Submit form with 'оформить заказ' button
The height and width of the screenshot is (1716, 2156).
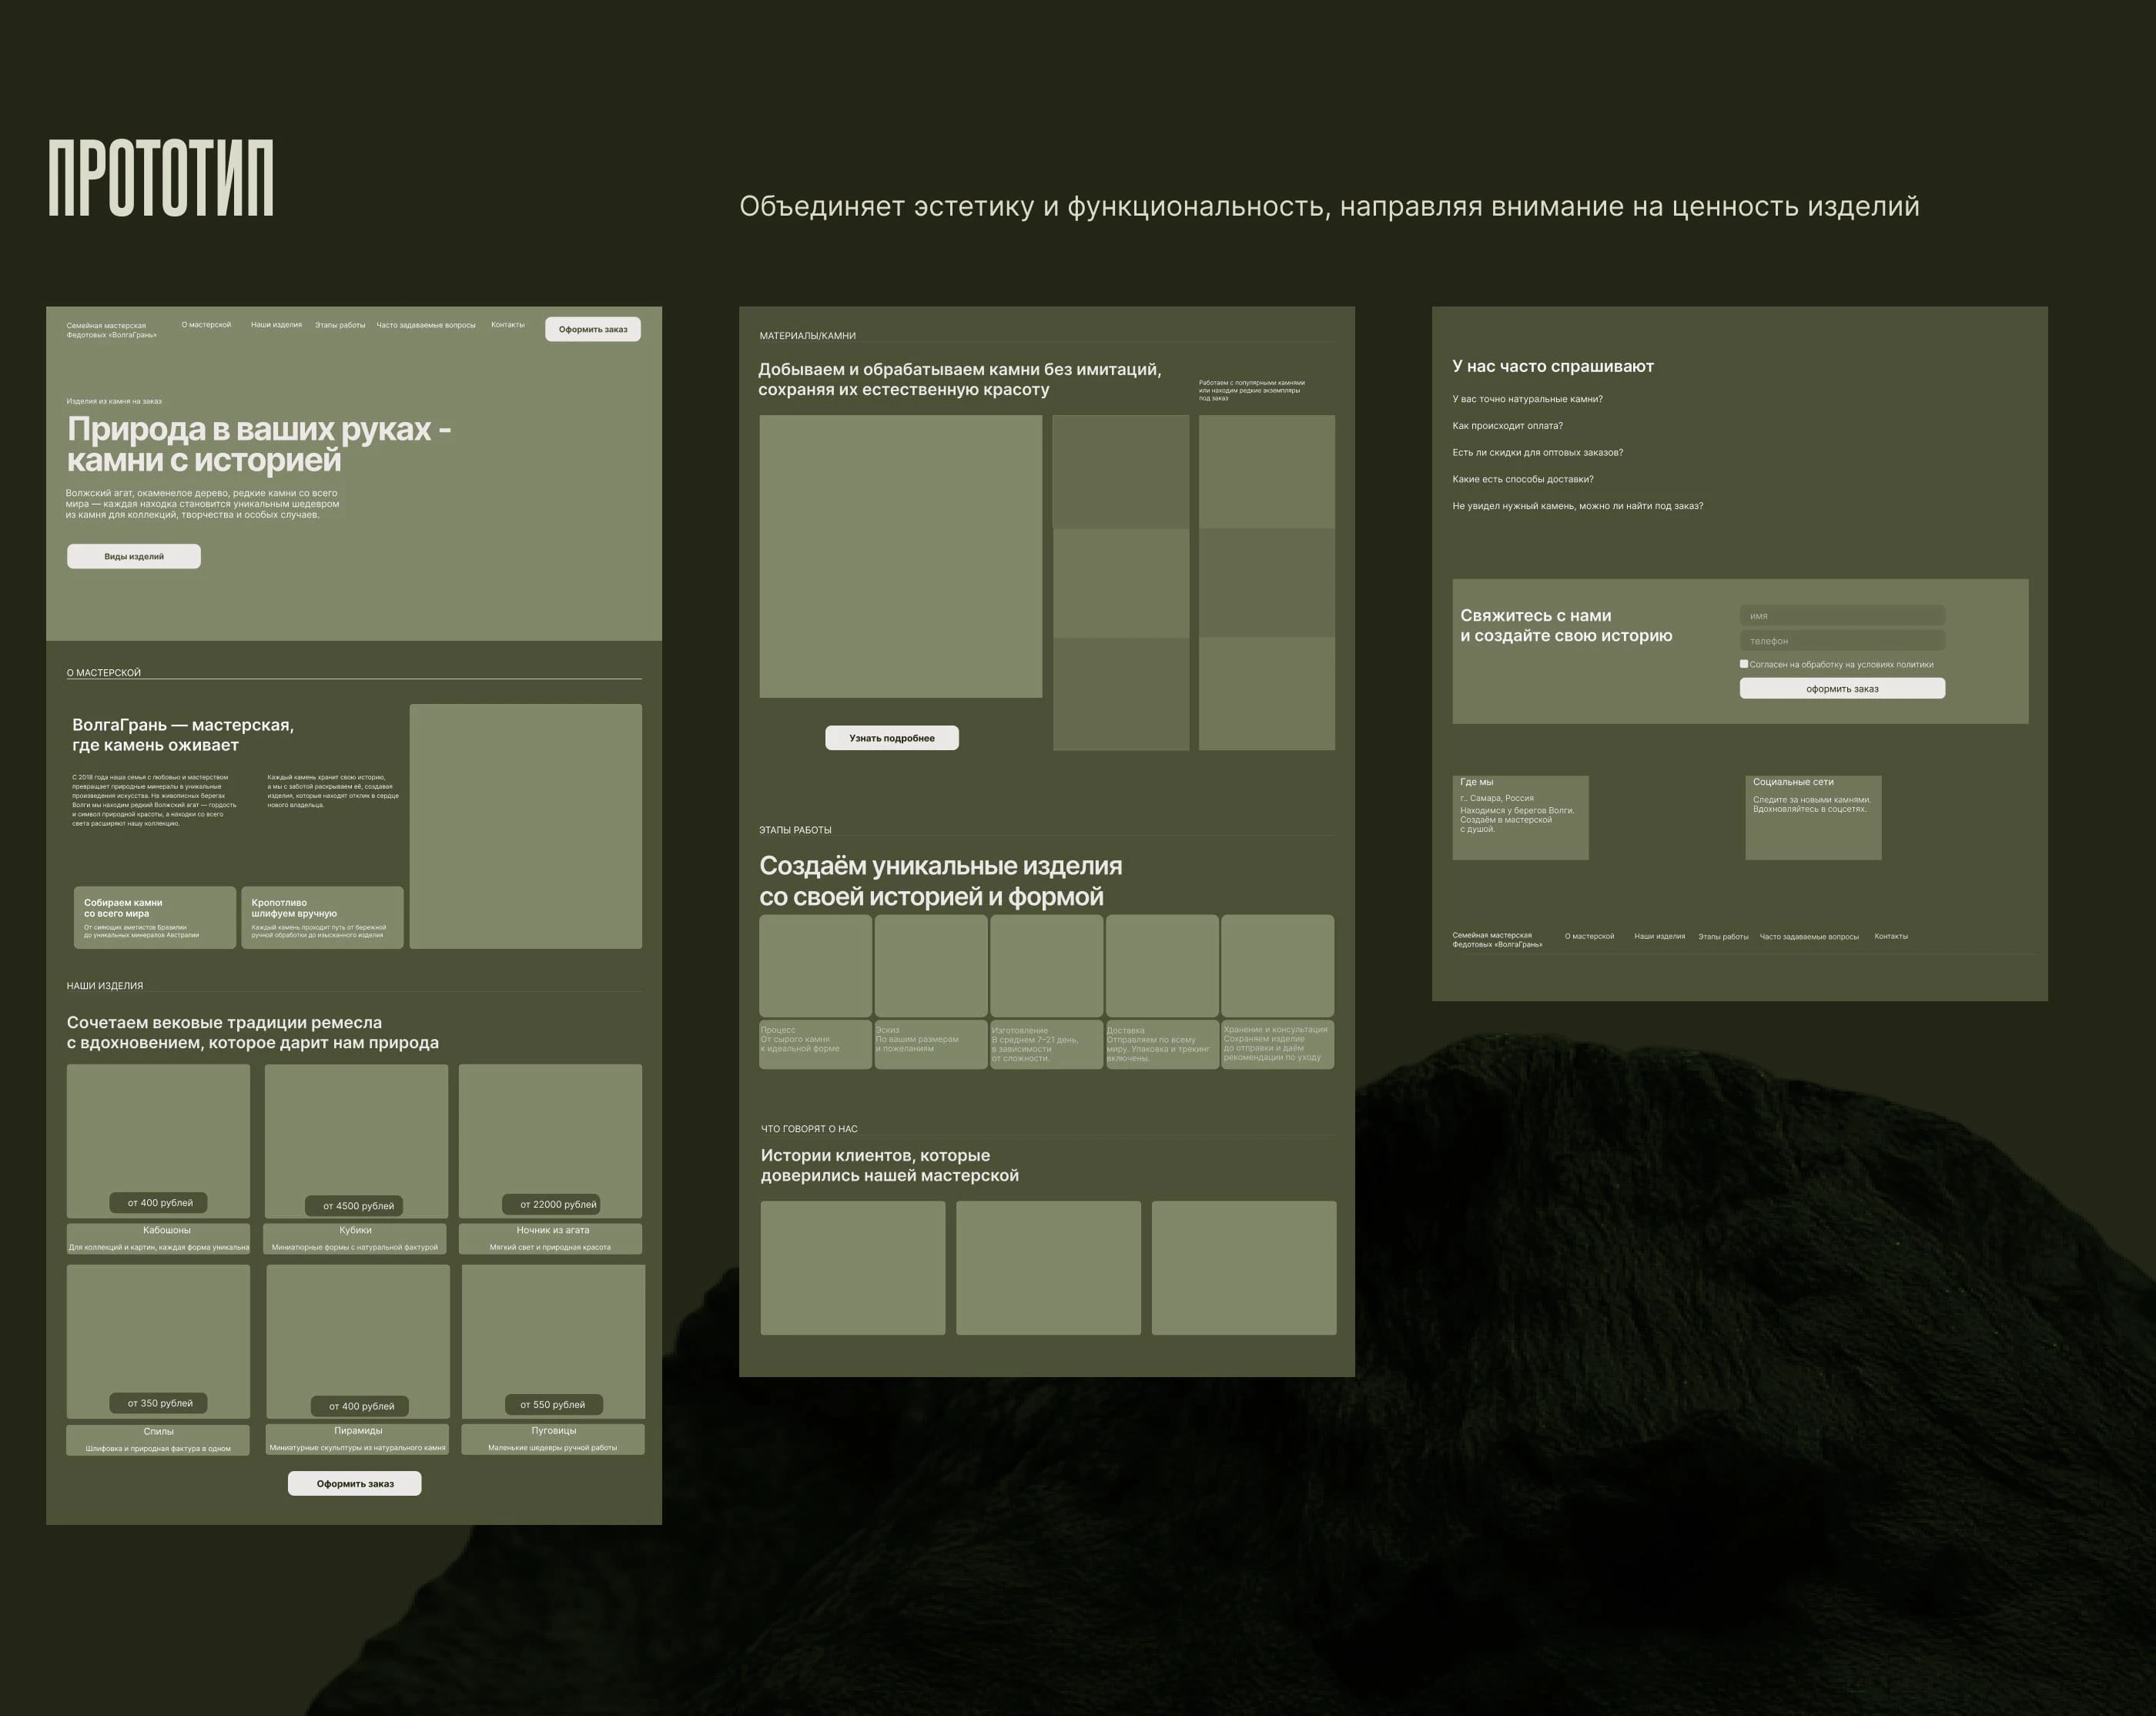pyautogui.click(x=1842, y=688)
